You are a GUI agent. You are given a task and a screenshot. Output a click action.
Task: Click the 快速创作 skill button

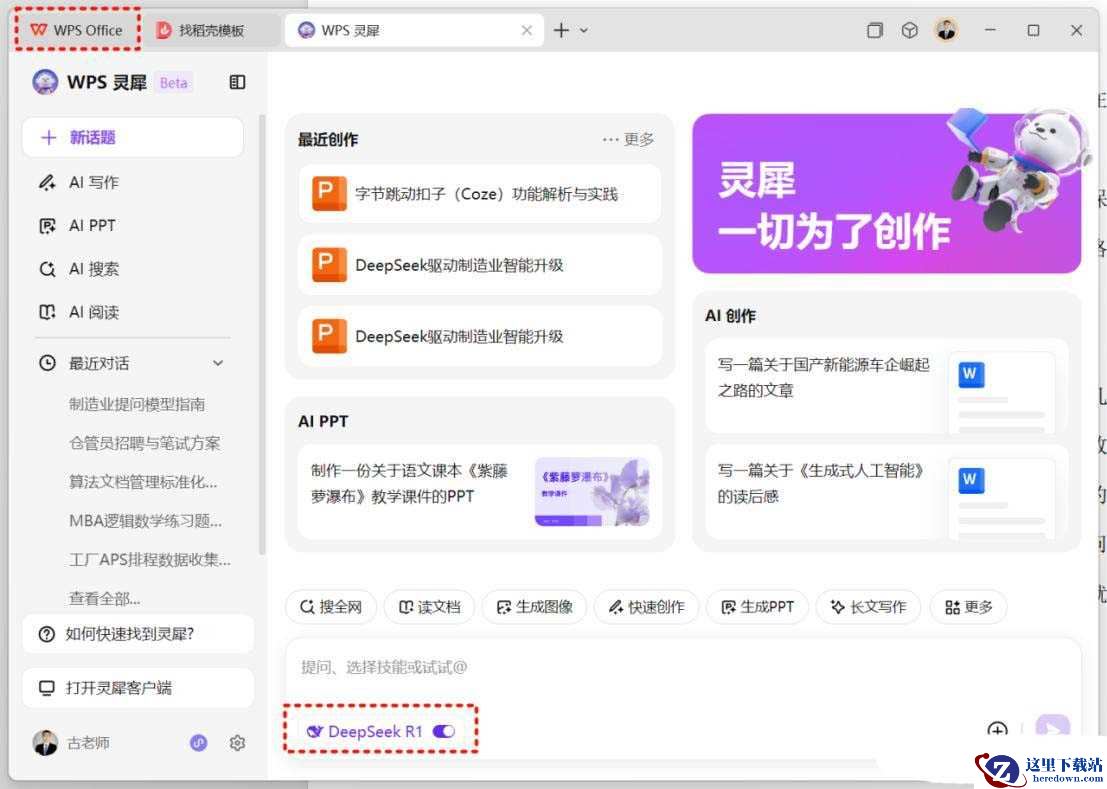click(x=647, y=607)
